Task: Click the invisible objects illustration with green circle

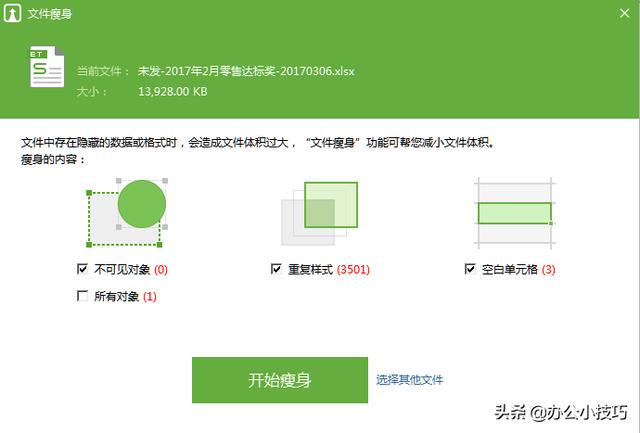Action: (127, 213)
